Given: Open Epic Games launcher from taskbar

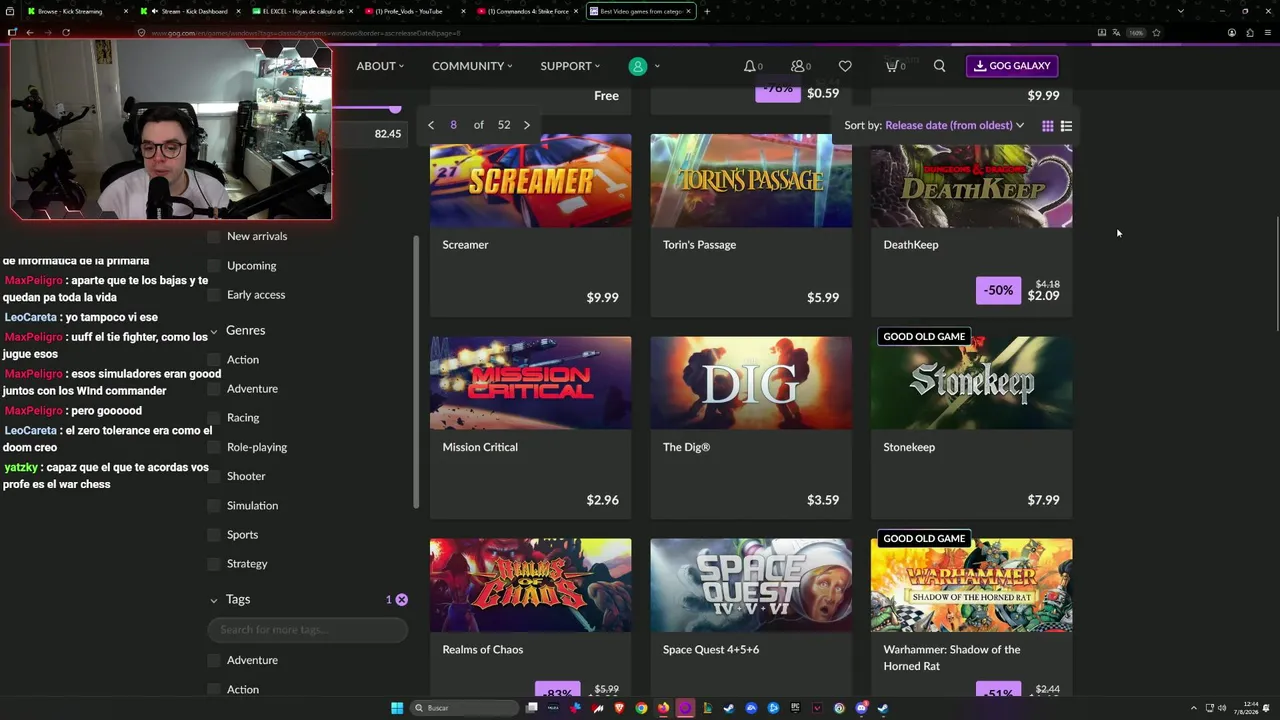Looking at the screenshot, I should [795, 708].
